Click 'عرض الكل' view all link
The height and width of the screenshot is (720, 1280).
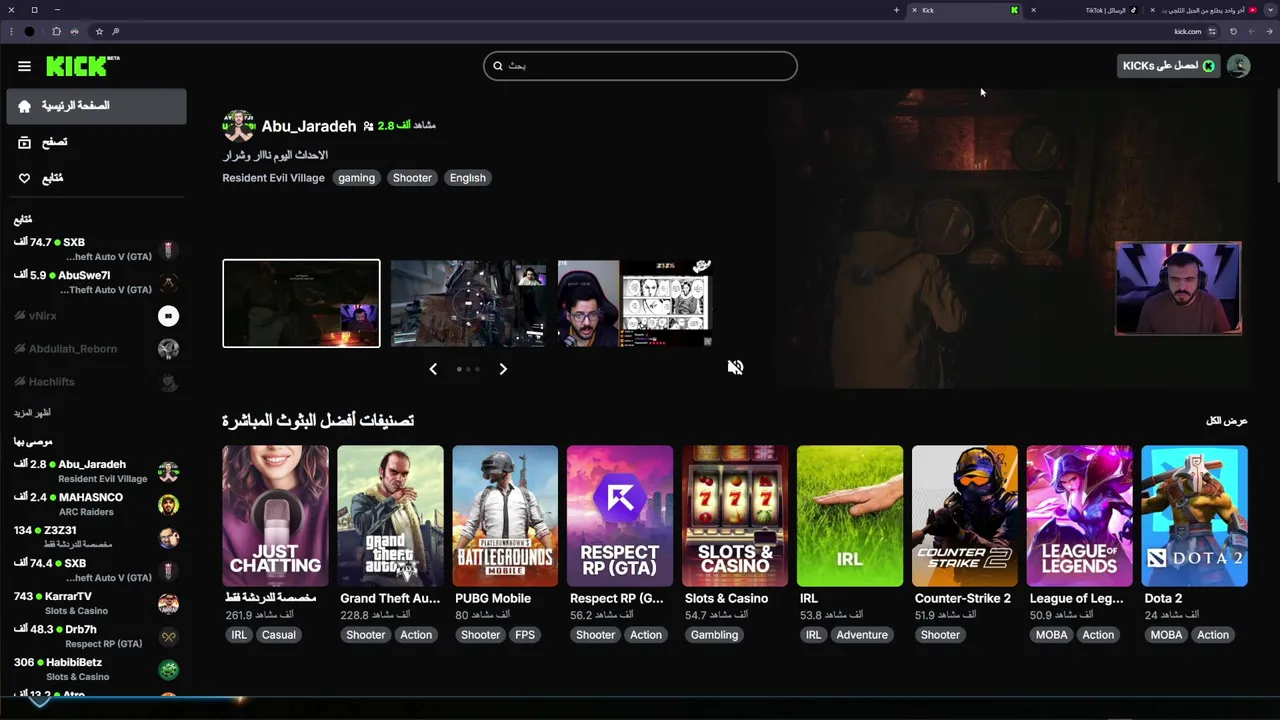coord(1227,421)
